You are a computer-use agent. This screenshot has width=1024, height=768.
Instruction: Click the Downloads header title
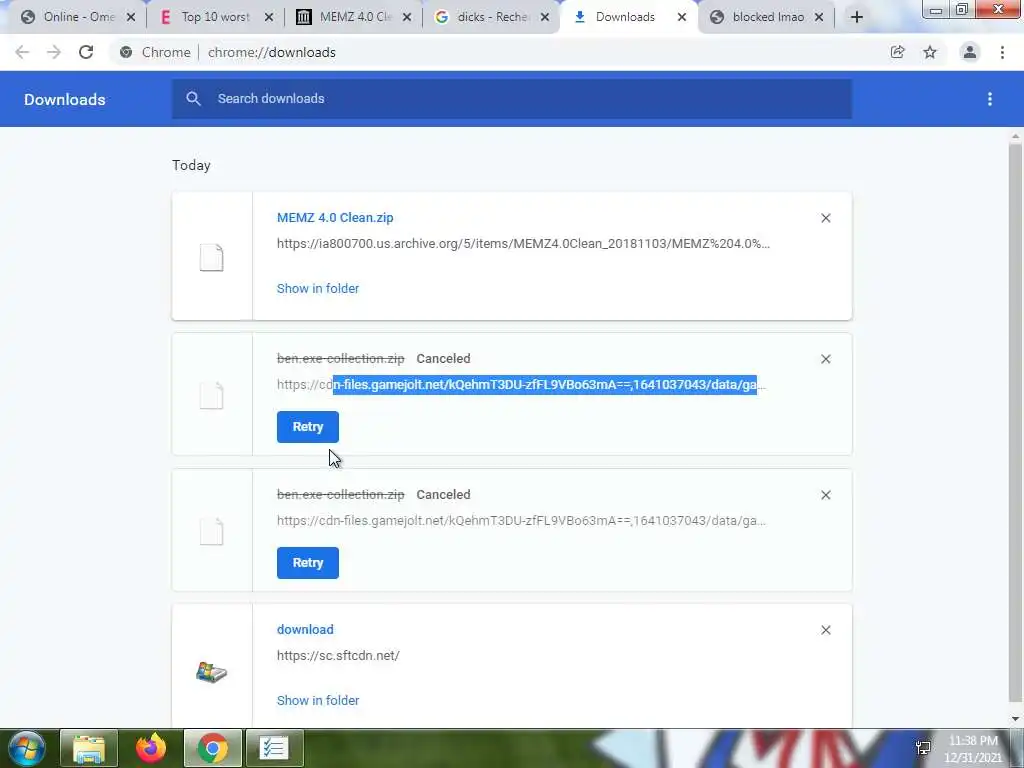coord(65,99)
